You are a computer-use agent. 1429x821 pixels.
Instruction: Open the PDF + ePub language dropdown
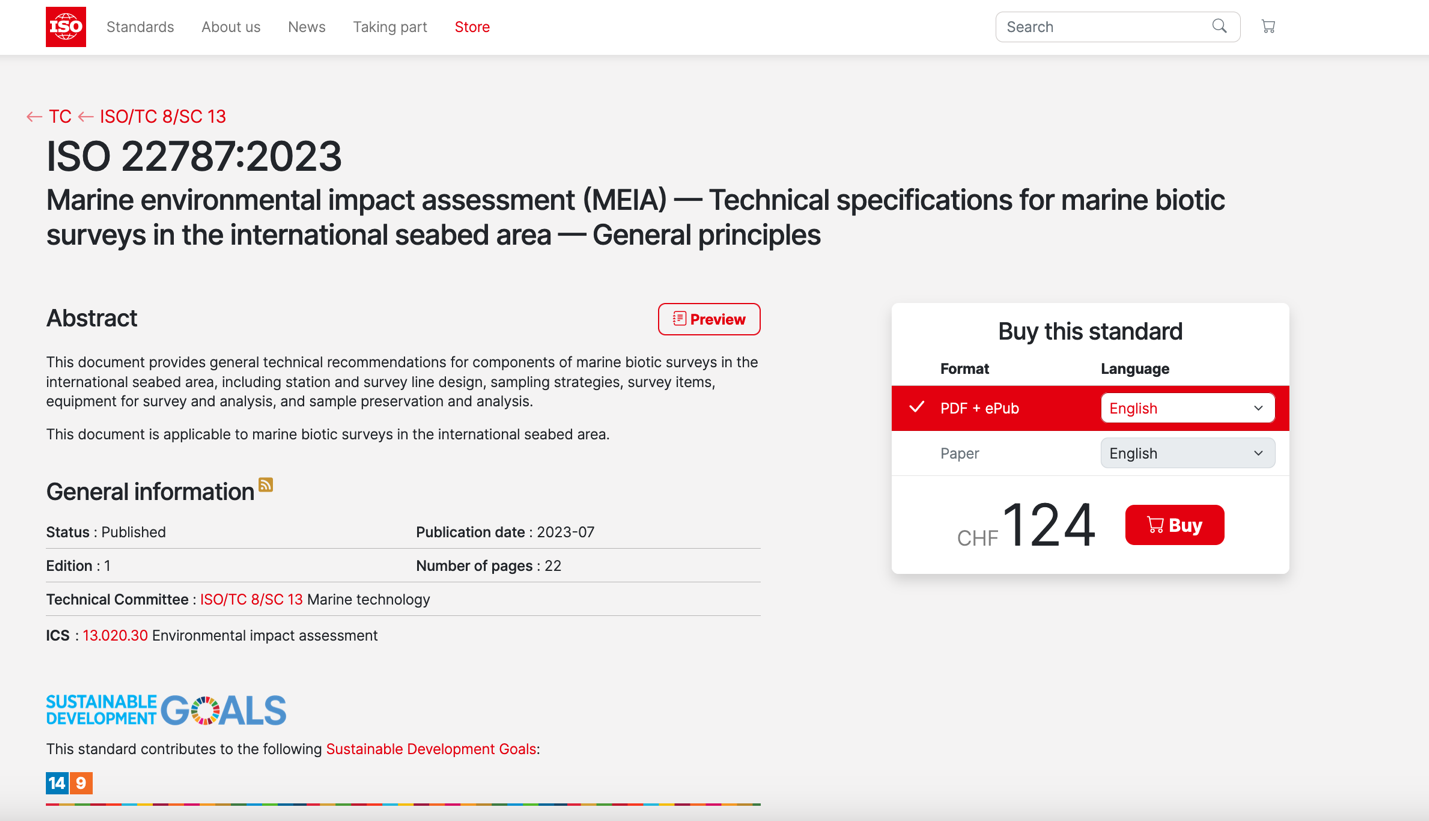click(x=1187, y=408)
